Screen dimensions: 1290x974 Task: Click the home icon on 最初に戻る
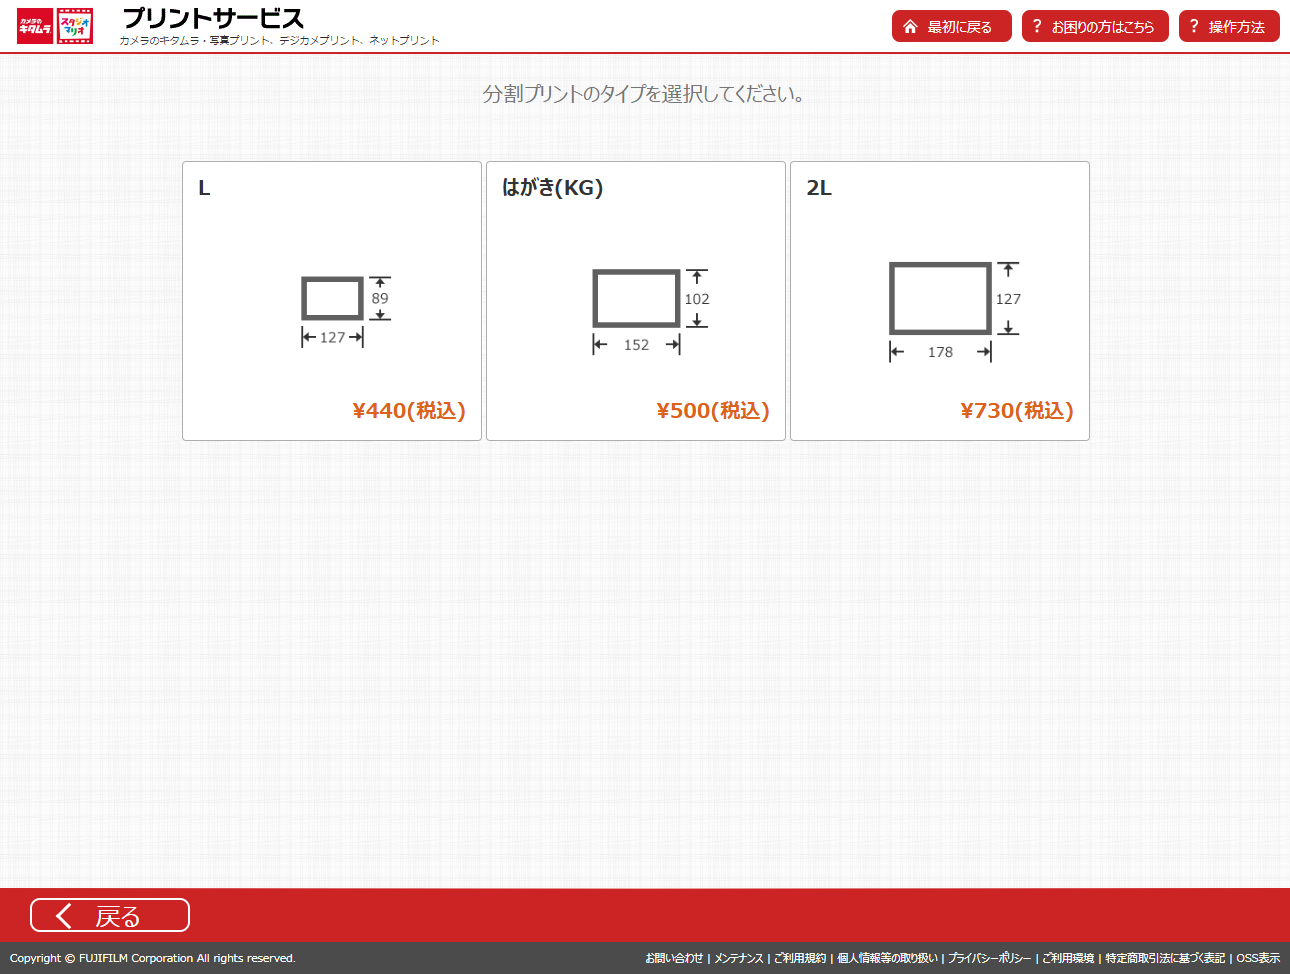coord(910,27)
